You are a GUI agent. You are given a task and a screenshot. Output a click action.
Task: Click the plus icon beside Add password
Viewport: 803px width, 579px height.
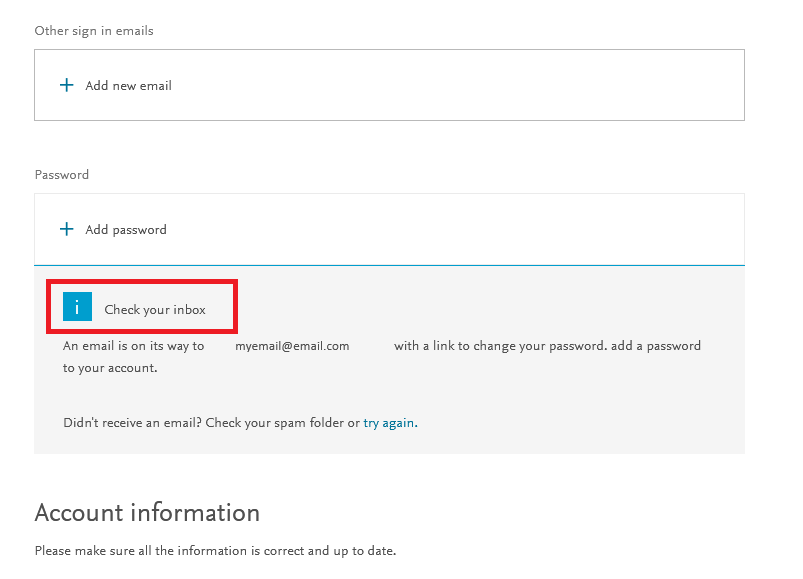pyautogui.click(x=67, y=229)
